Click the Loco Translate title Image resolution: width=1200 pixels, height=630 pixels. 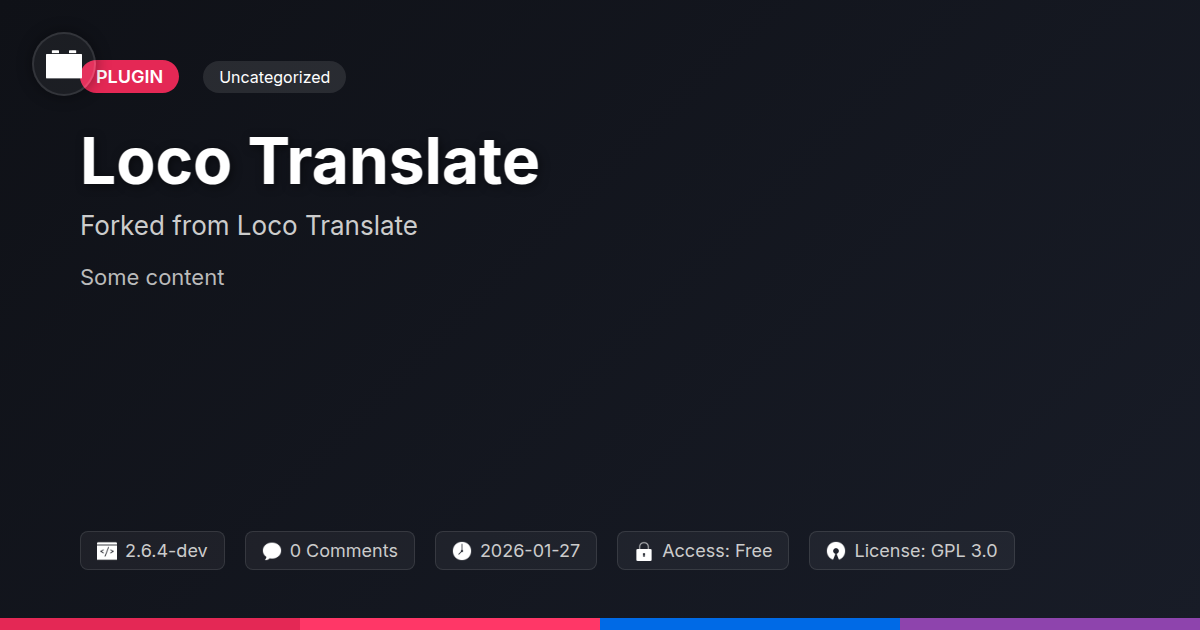coord(310,161)
